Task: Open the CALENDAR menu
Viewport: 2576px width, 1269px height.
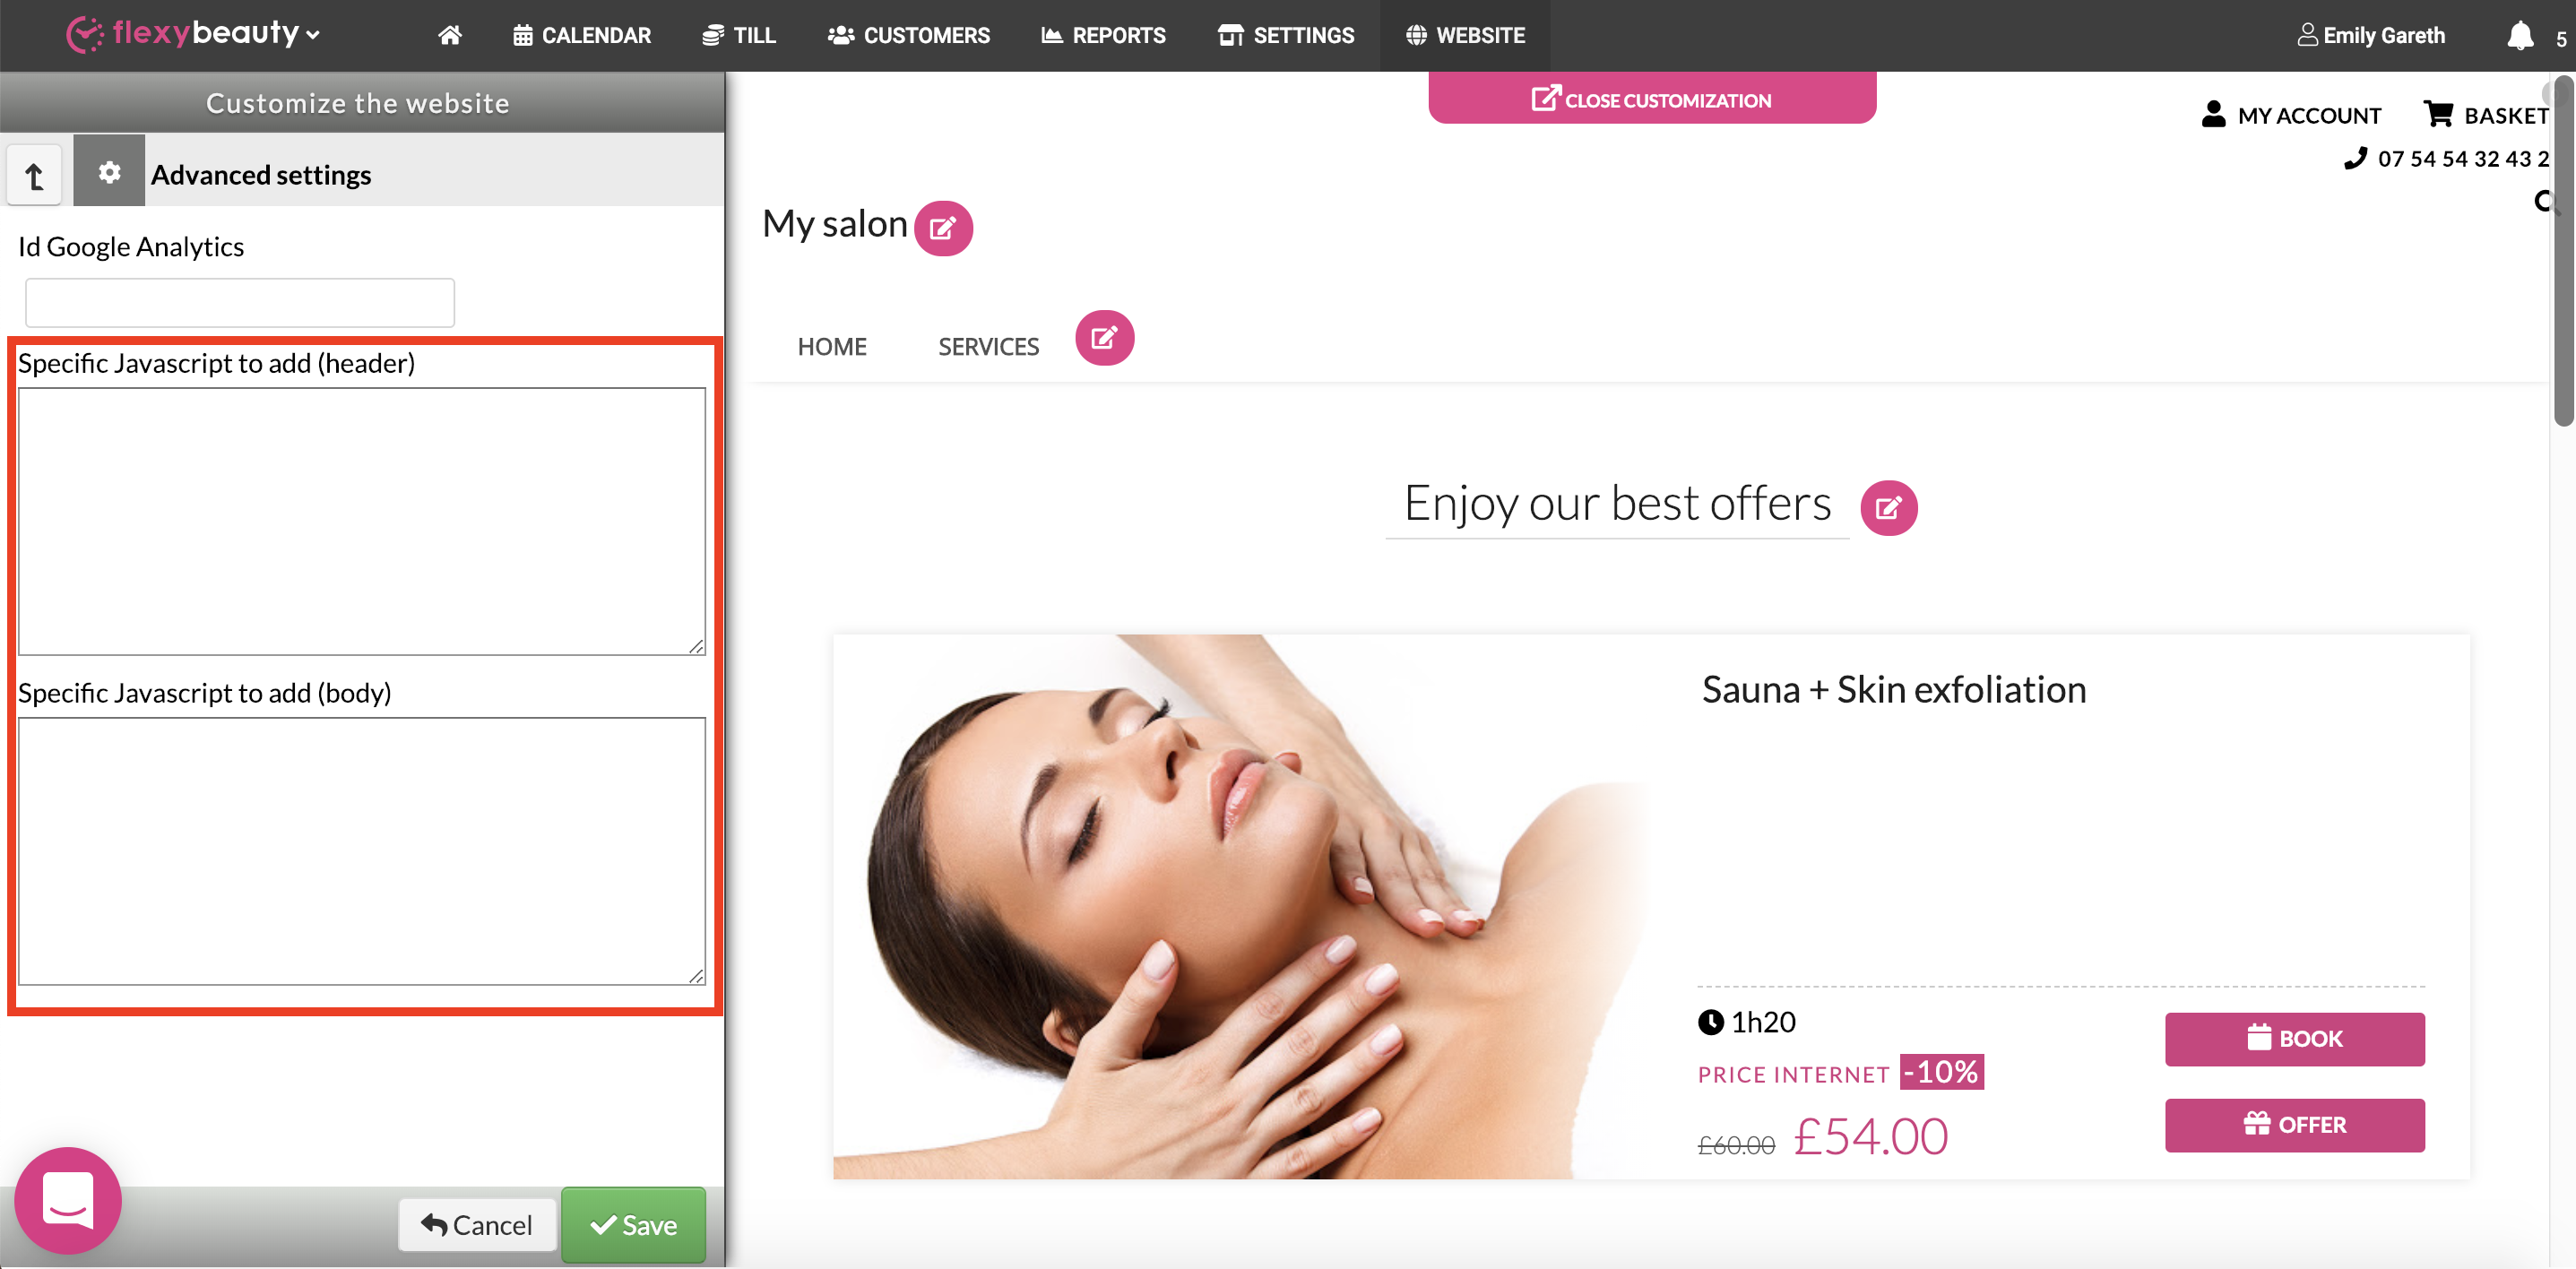Action: tap(582, 35)
